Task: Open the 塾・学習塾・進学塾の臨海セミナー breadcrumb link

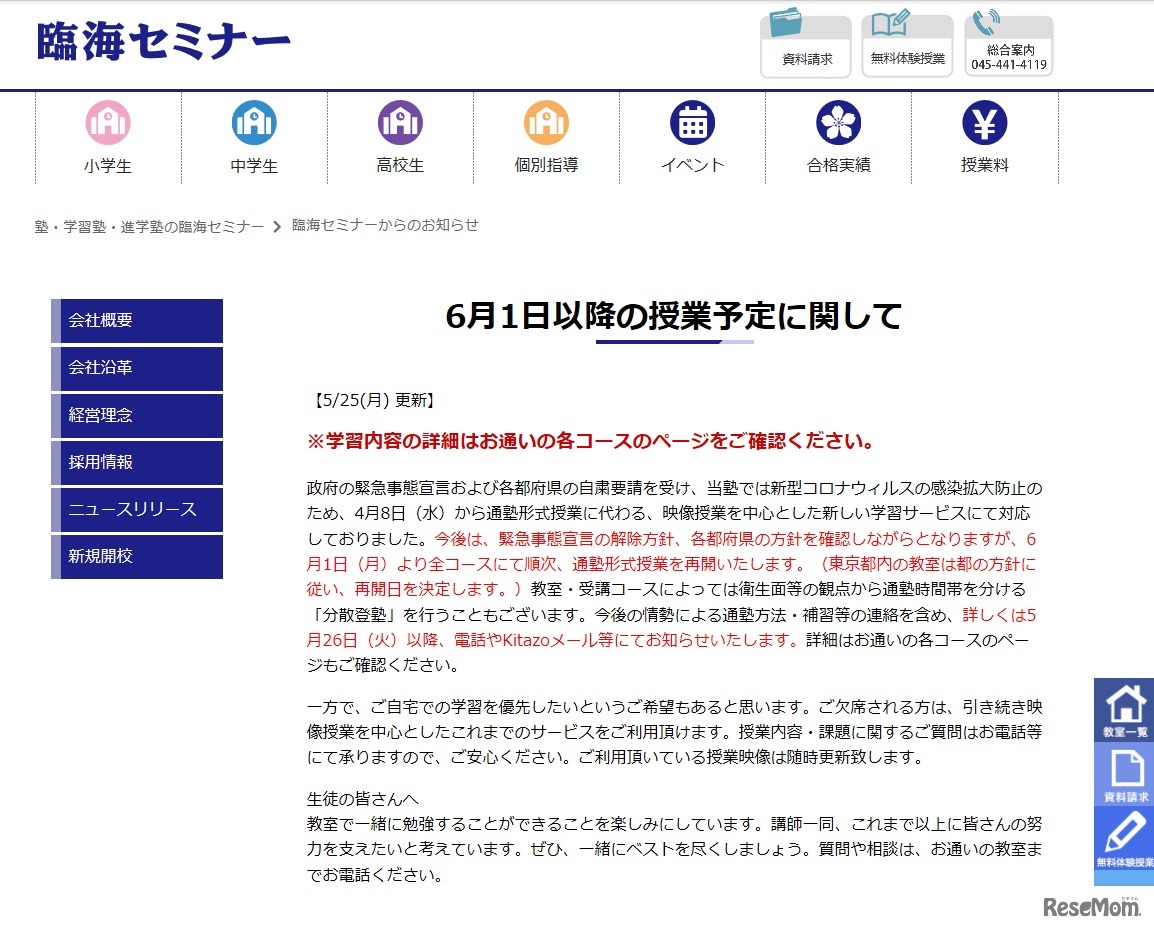Action: click(147, 226)
